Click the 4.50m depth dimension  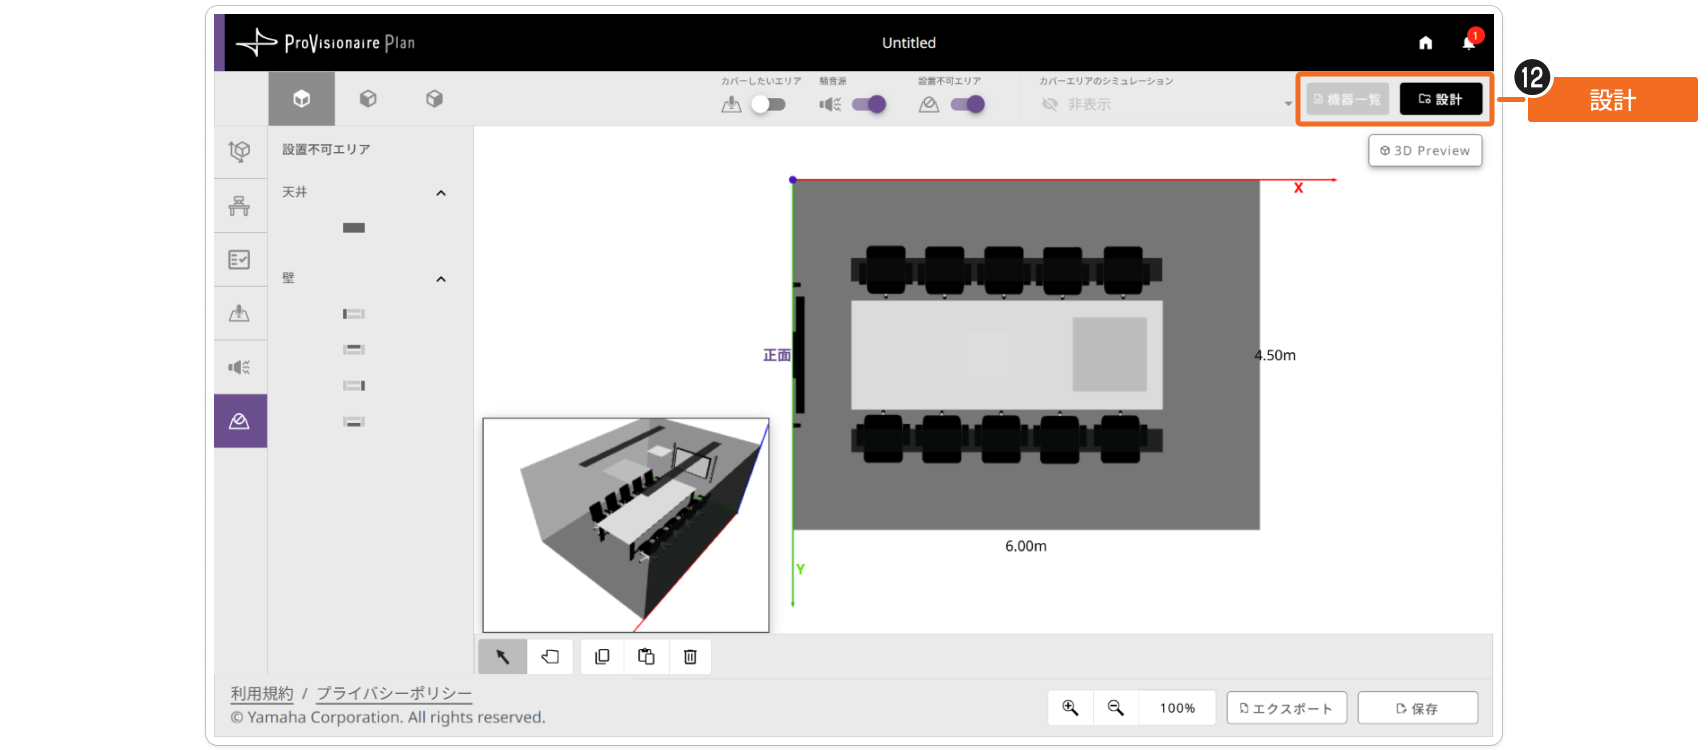tap(1275, 355)
